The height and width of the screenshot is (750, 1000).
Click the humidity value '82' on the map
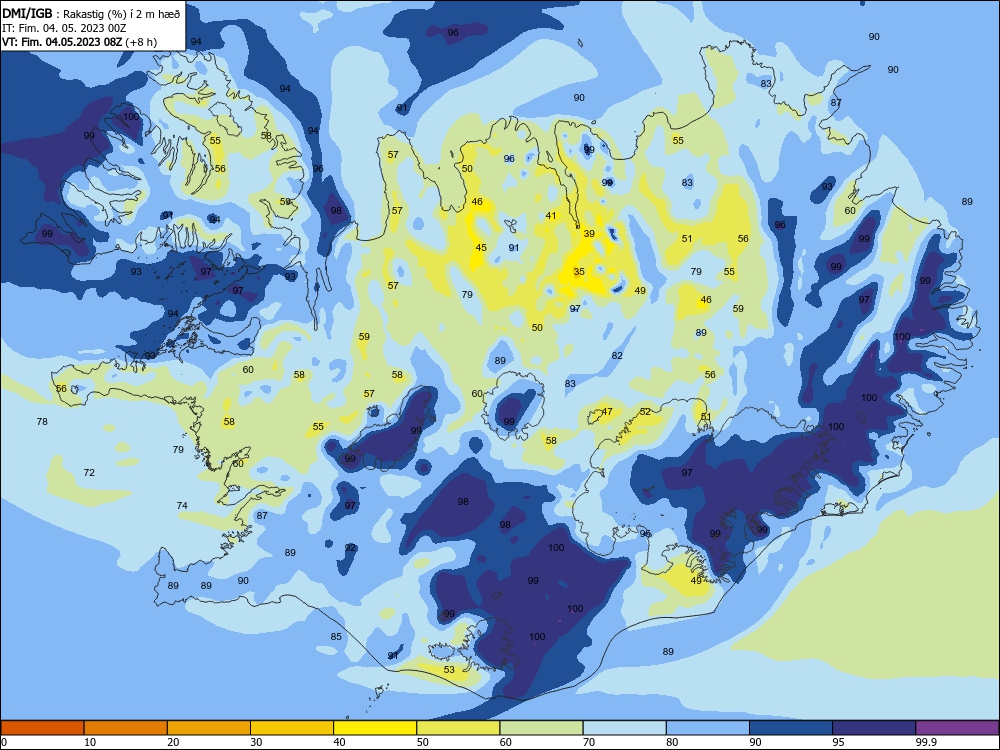coord(617,356)
